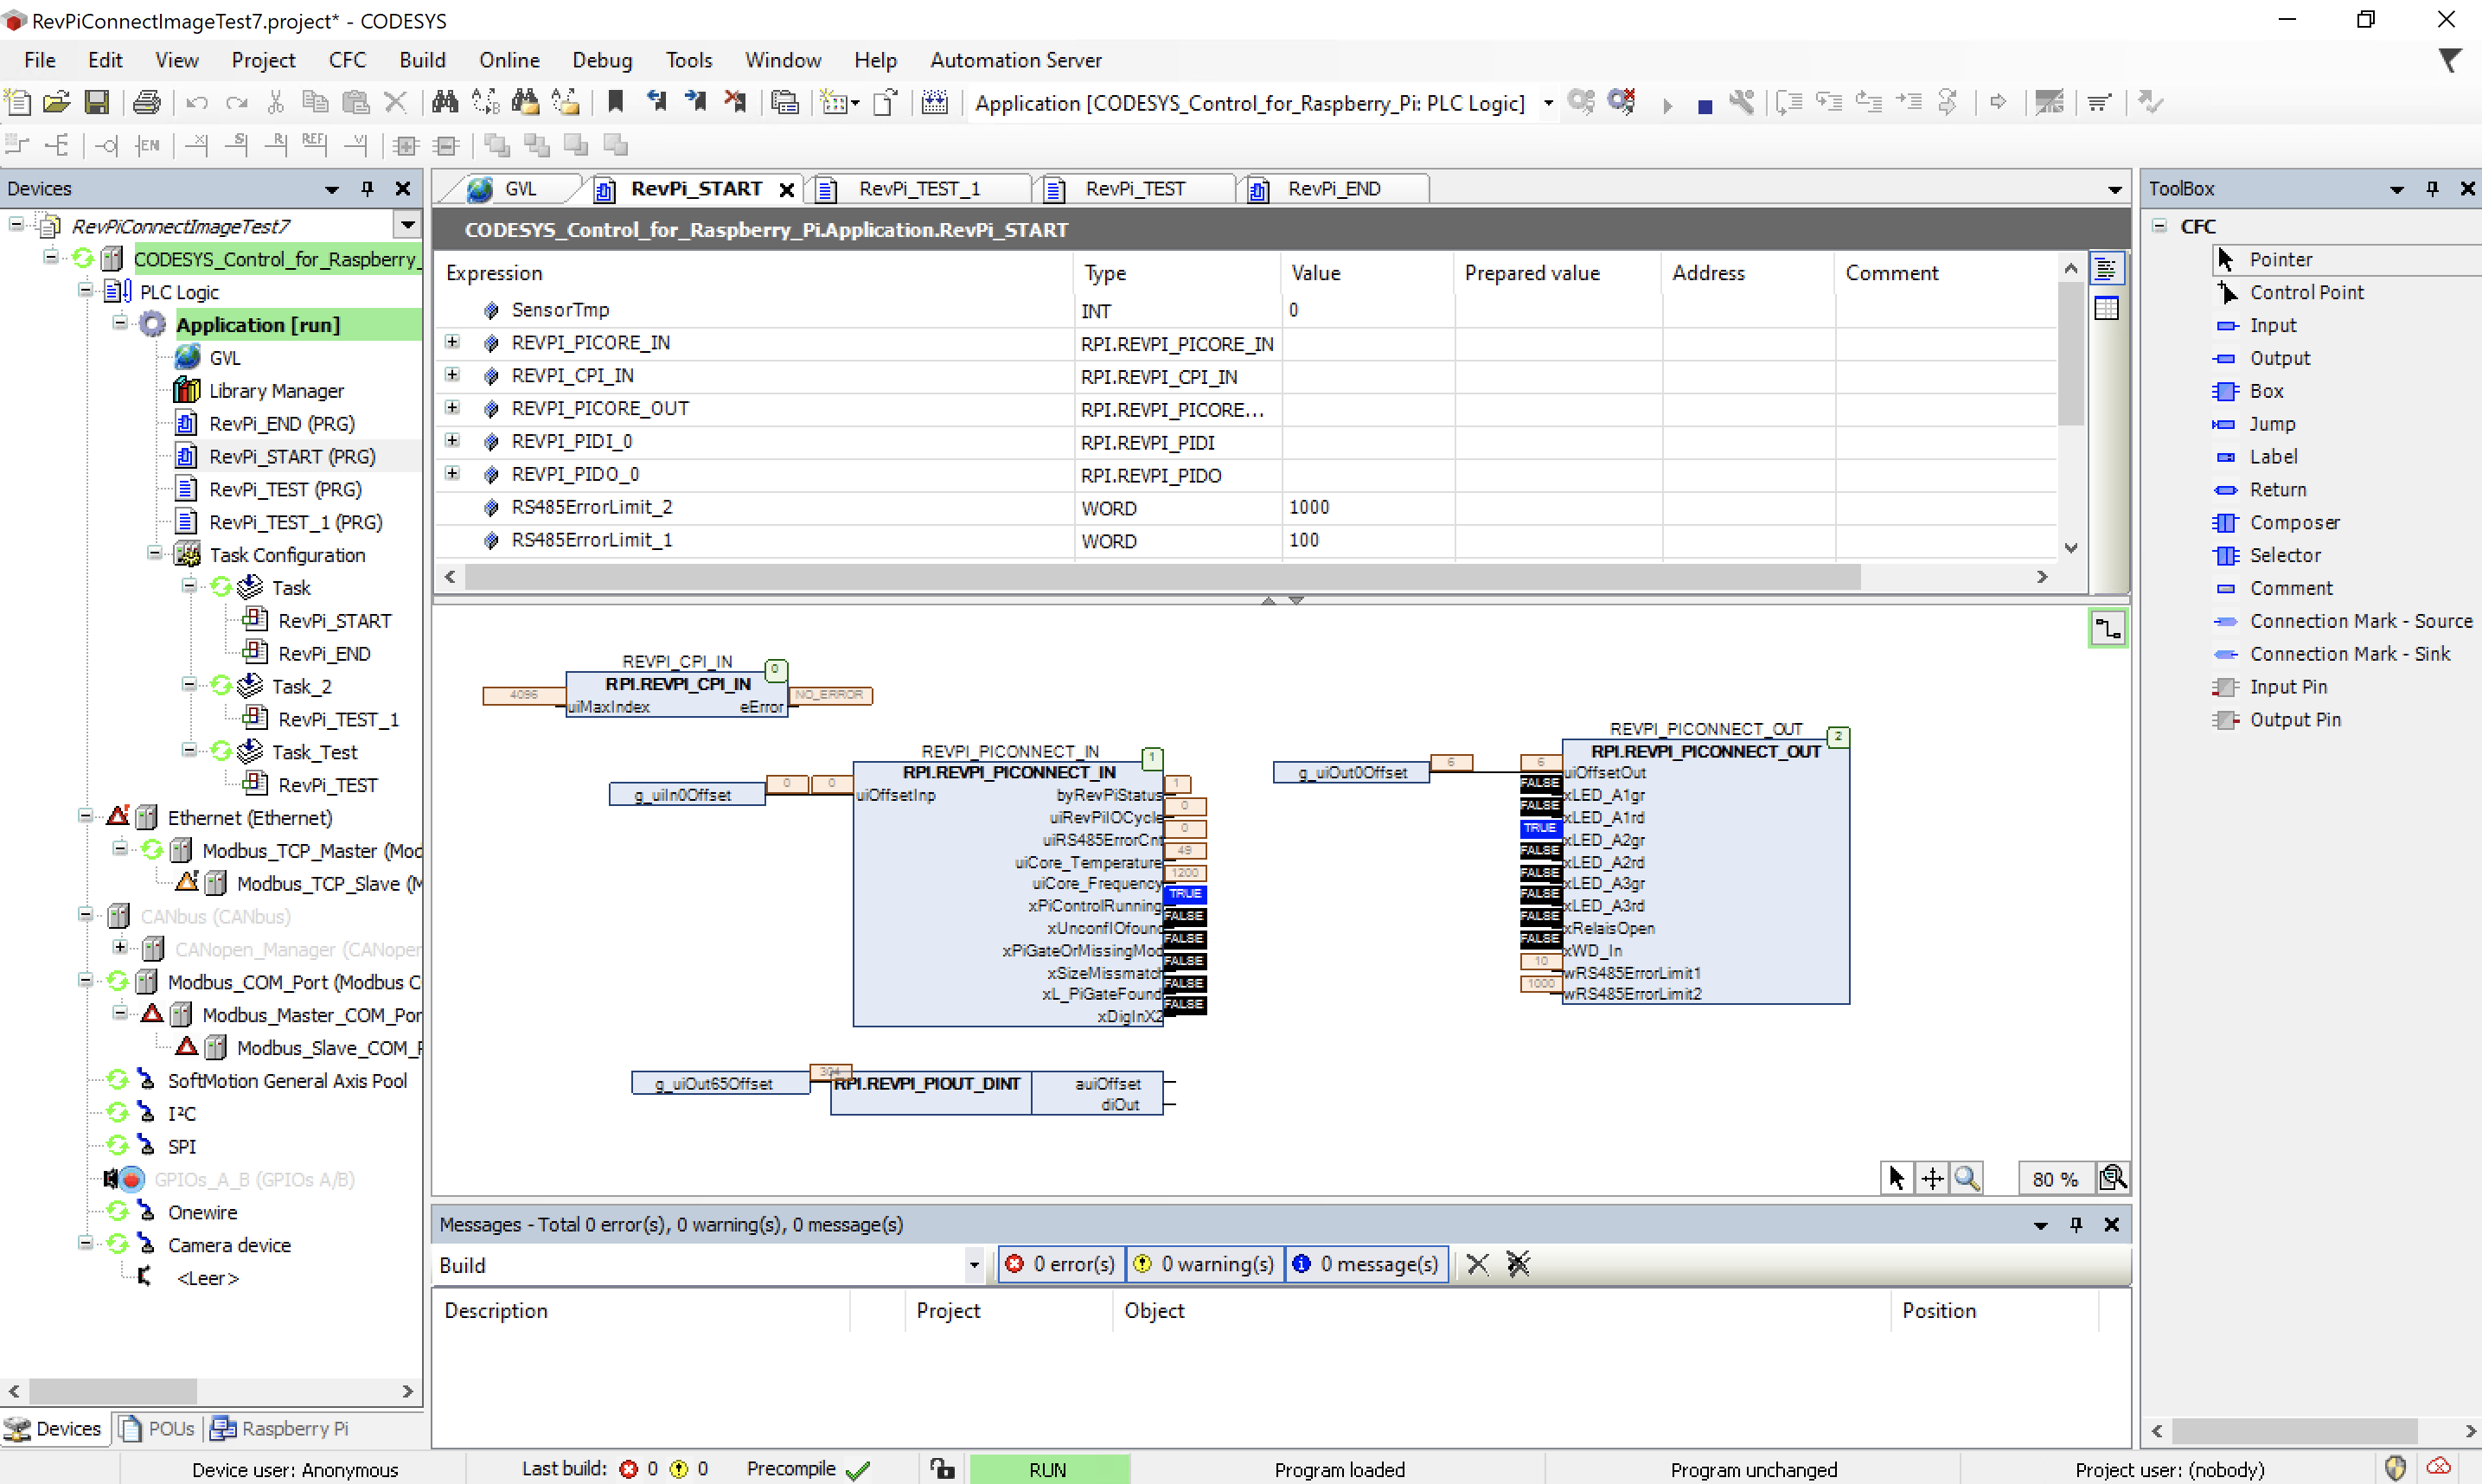Image resolution: width=2482 pixels, height=1484 pixels.
Task: Click the declaration table horizontal scrollbar
Action: [x=1162, y=577]
